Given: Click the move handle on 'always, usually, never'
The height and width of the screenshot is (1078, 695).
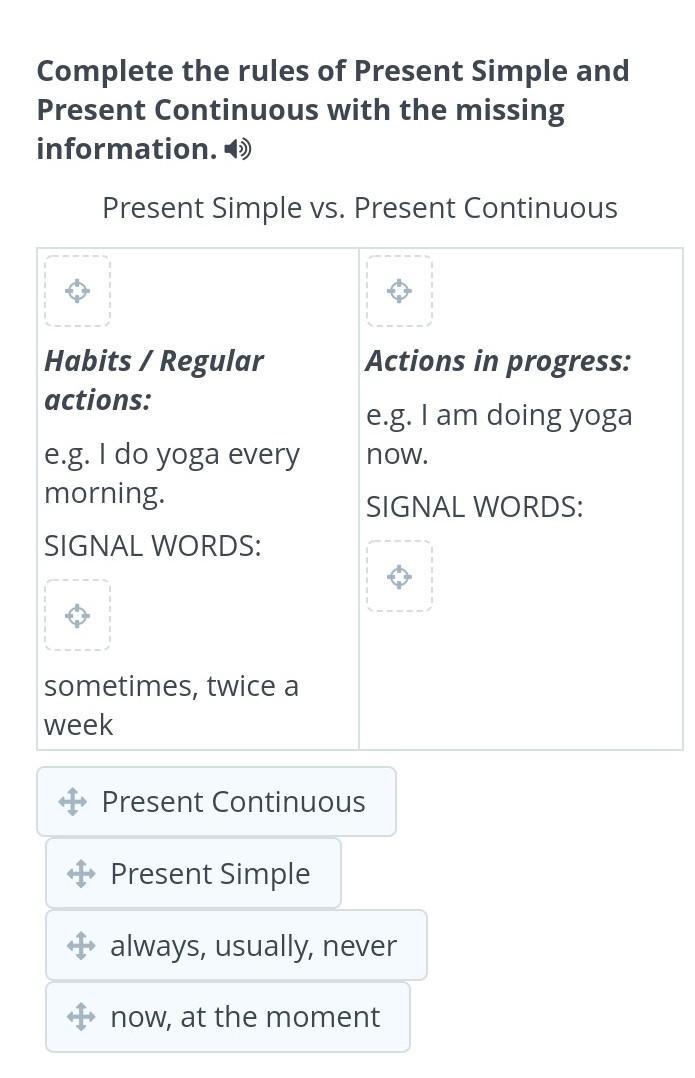Looking at the screenshot, I should pyautogui.click(x=80, y=946).
